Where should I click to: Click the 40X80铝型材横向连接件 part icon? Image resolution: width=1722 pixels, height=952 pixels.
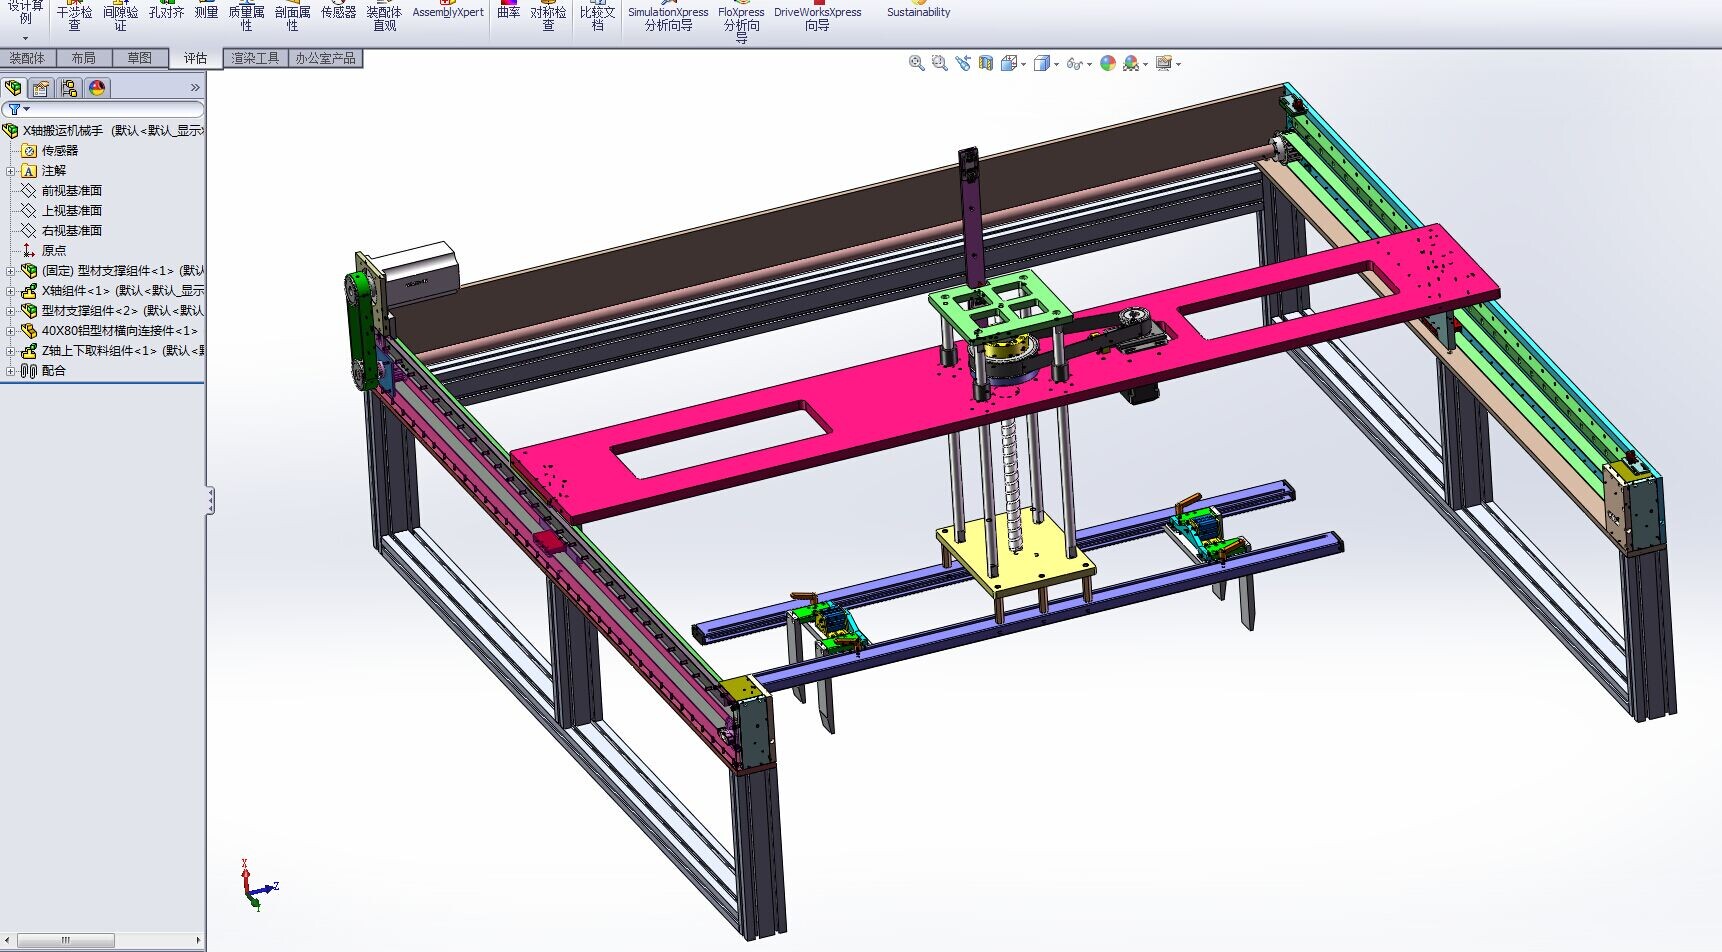29,331
